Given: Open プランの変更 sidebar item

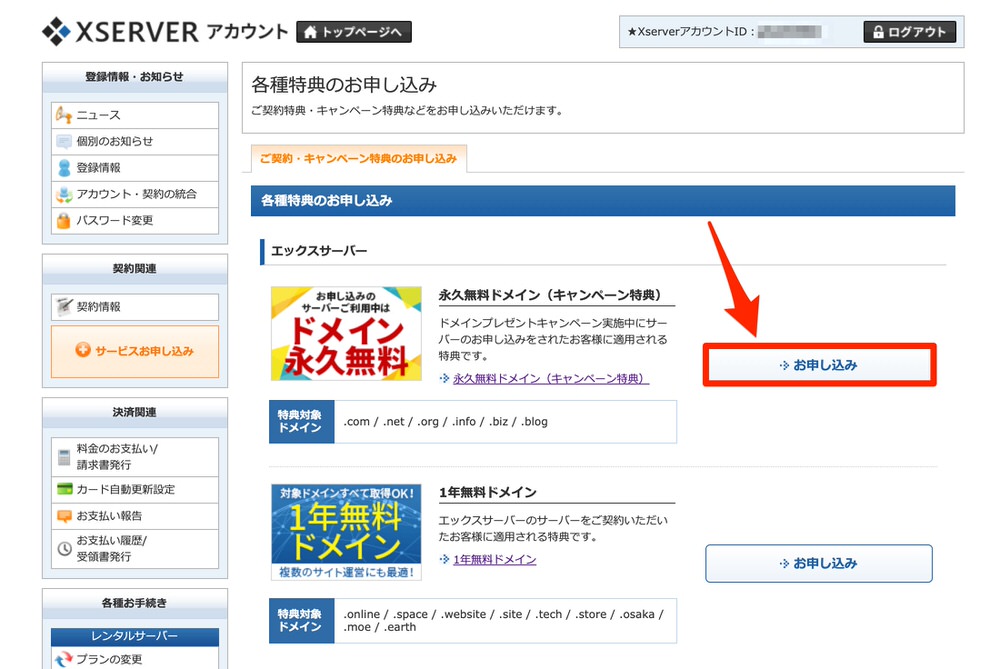Looking at the screenshot, I should (x=135, y=659).
